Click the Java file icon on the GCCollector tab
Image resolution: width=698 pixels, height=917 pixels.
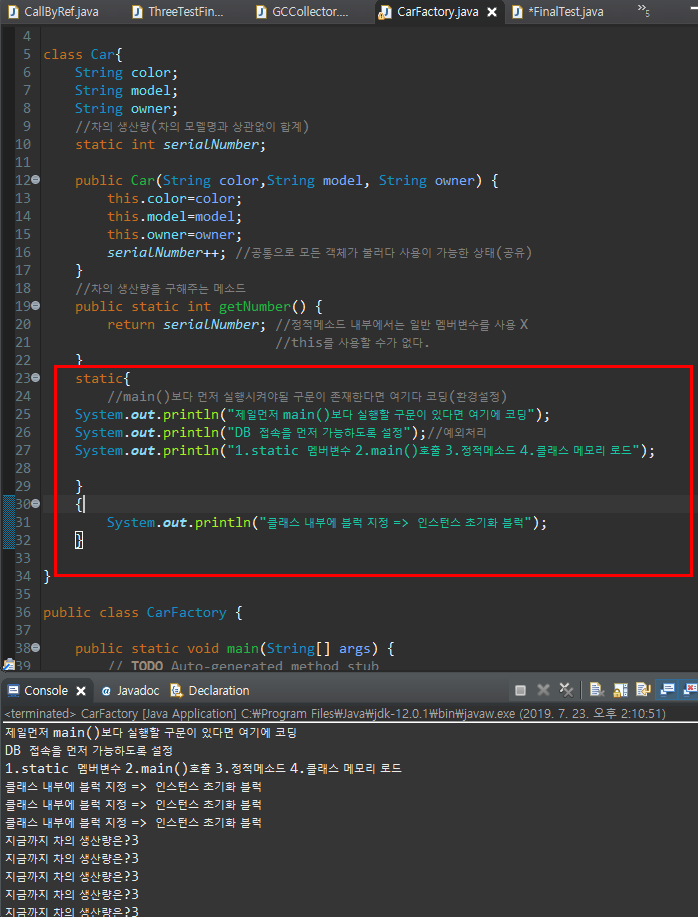pyautogui.click(x=261, y=12)
